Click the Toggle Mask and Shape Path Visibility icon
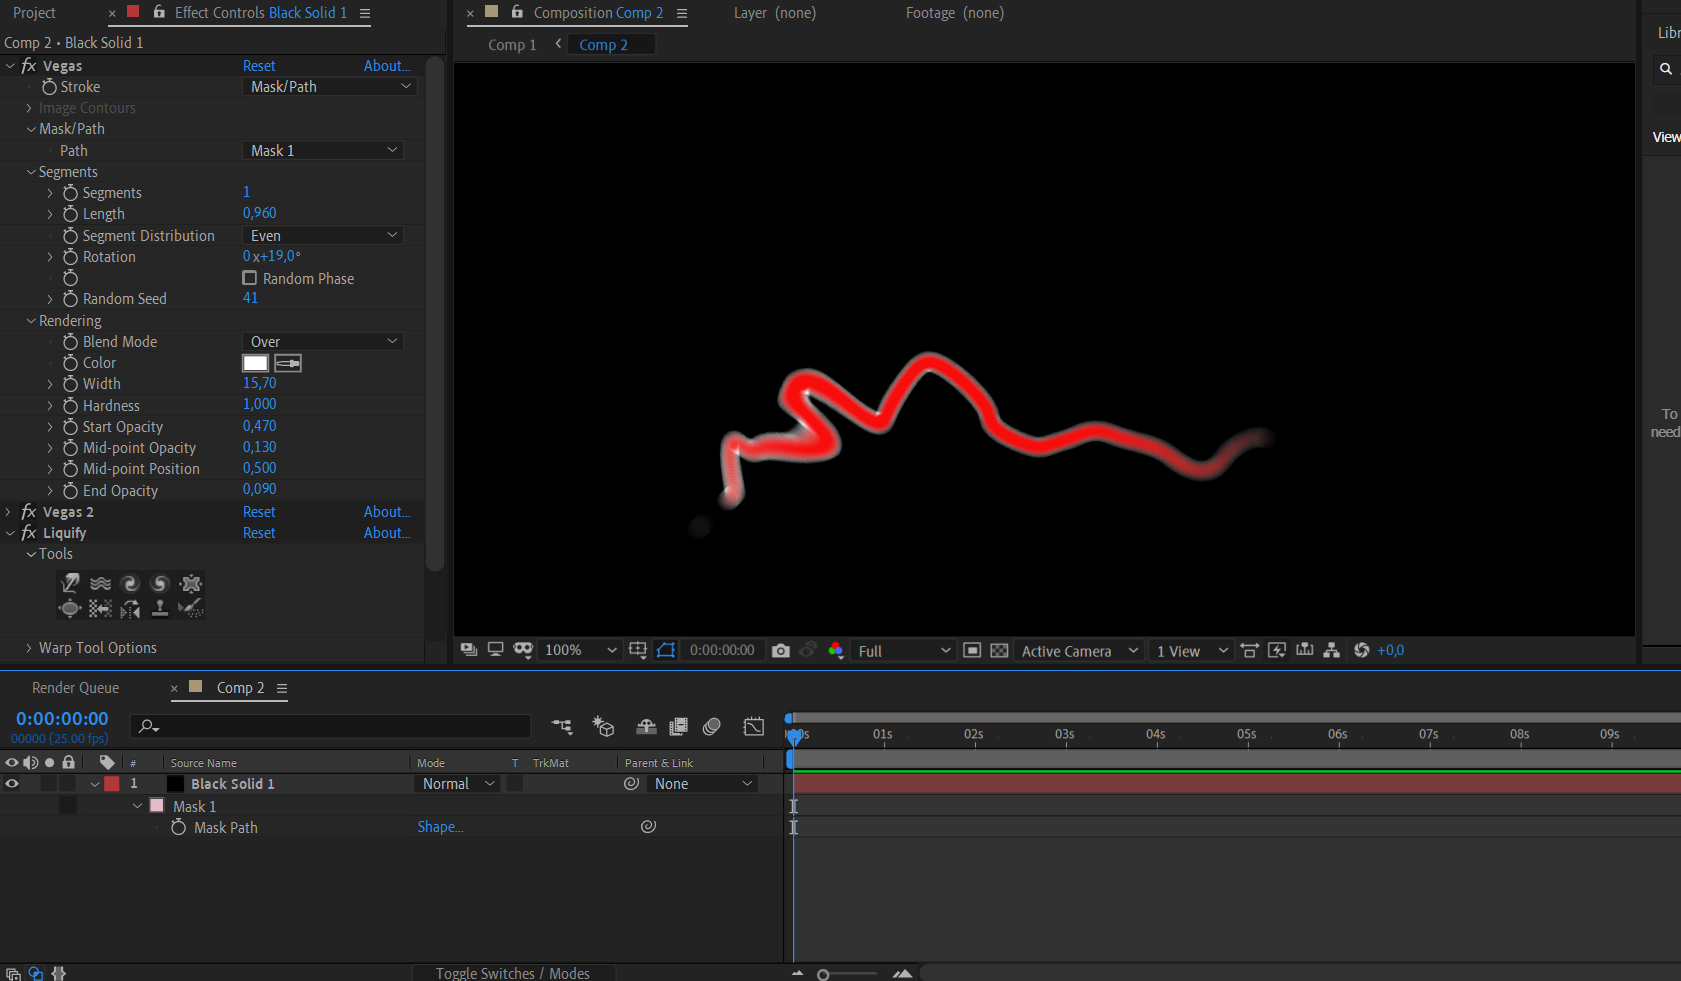The width and height of the screenshot is (1681, 981). [x=666, y=650]
